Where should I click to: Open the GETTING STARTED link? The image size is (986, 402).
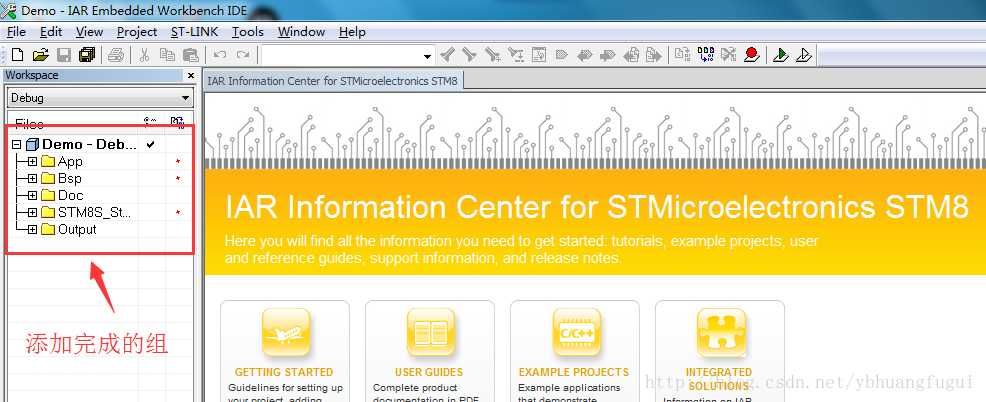[x=284, y=372]
